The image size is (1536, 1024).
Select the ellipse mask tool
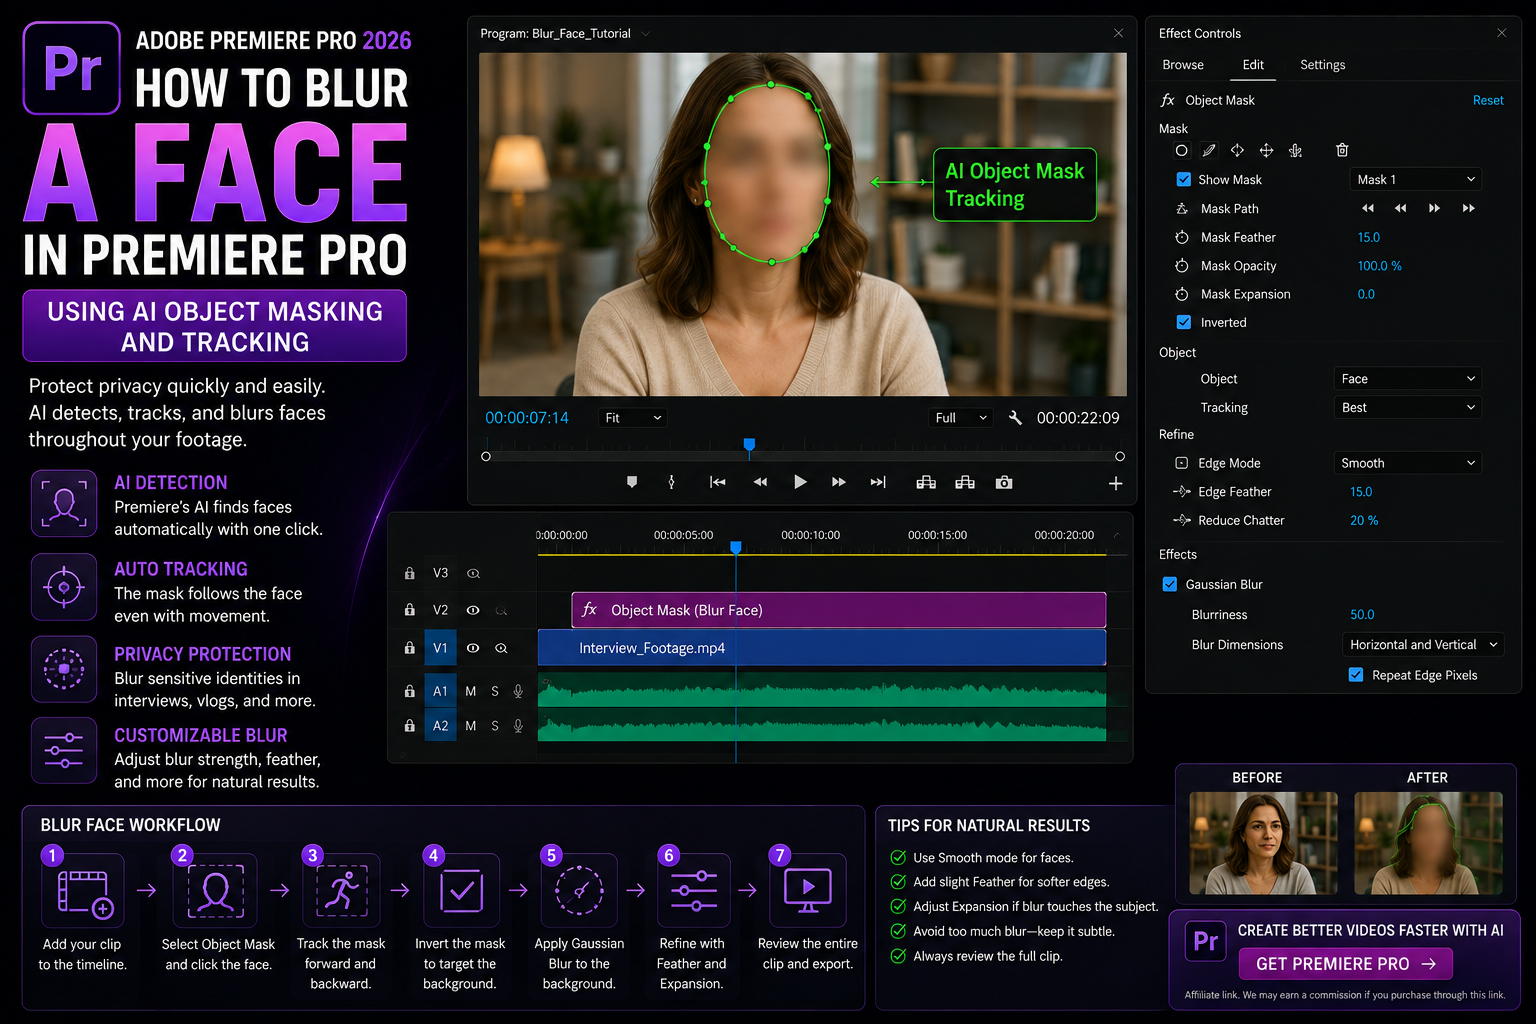point(1181,150)
